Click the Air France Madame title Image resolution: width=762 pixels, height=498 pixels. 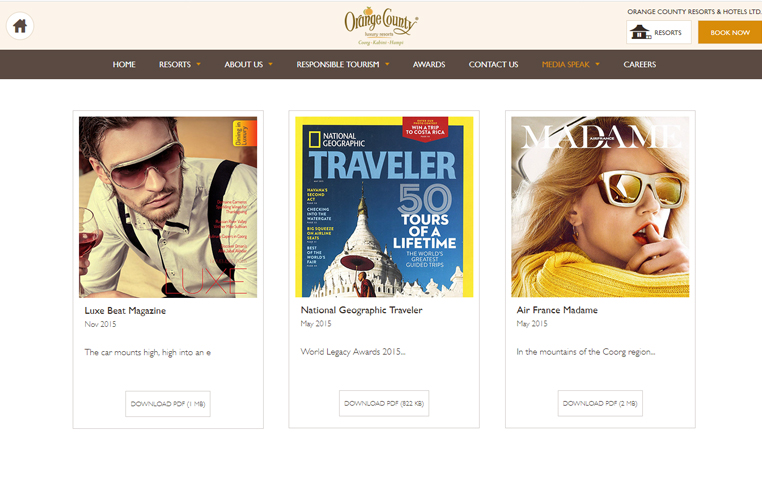point(557,310)
